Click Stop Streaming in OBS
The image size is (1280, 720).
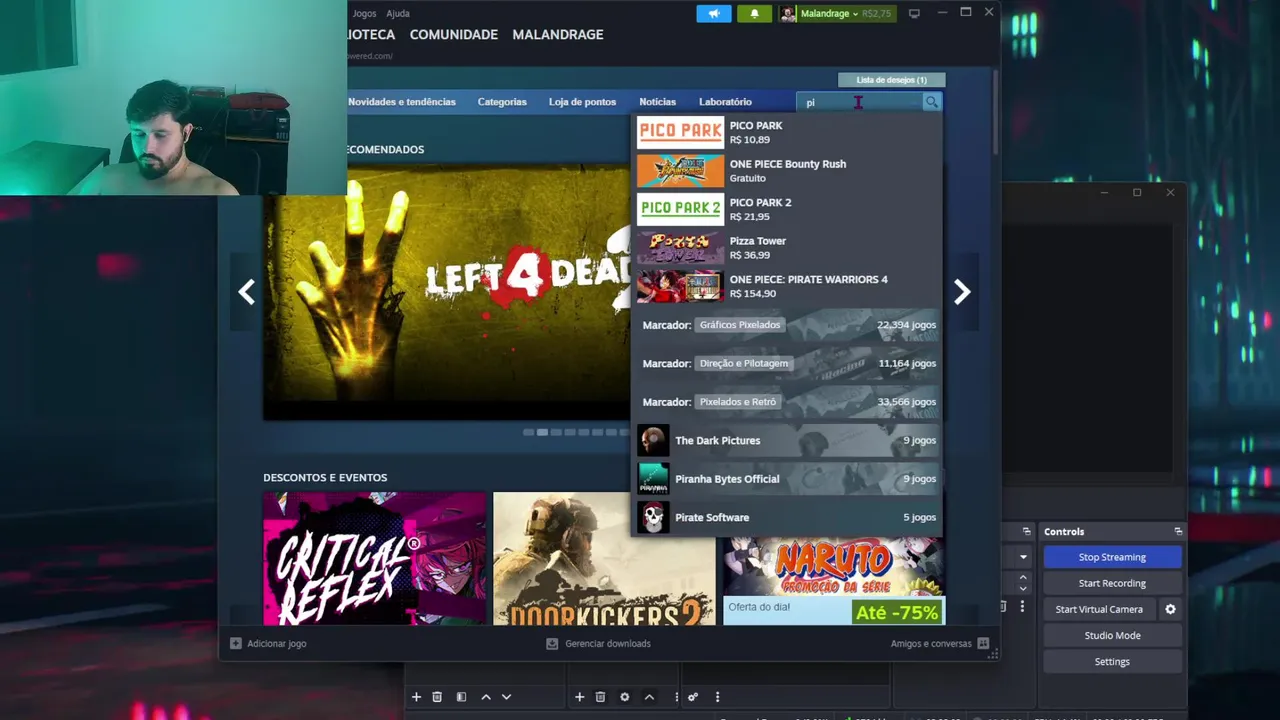point(1112,557)
